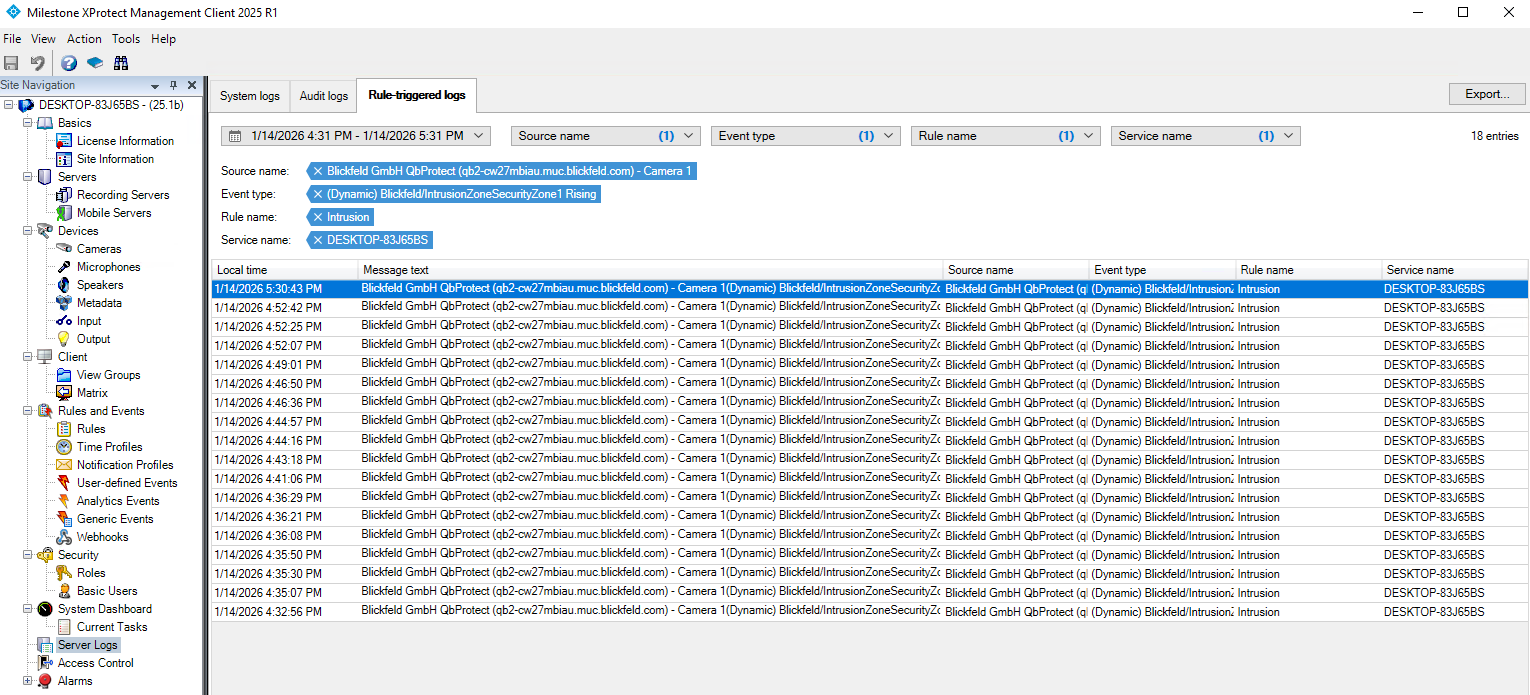Remove the Intrusion rule name filter
Viewport: 1530px width, 695px height.
pyautogui.click(x=318, y=217)
